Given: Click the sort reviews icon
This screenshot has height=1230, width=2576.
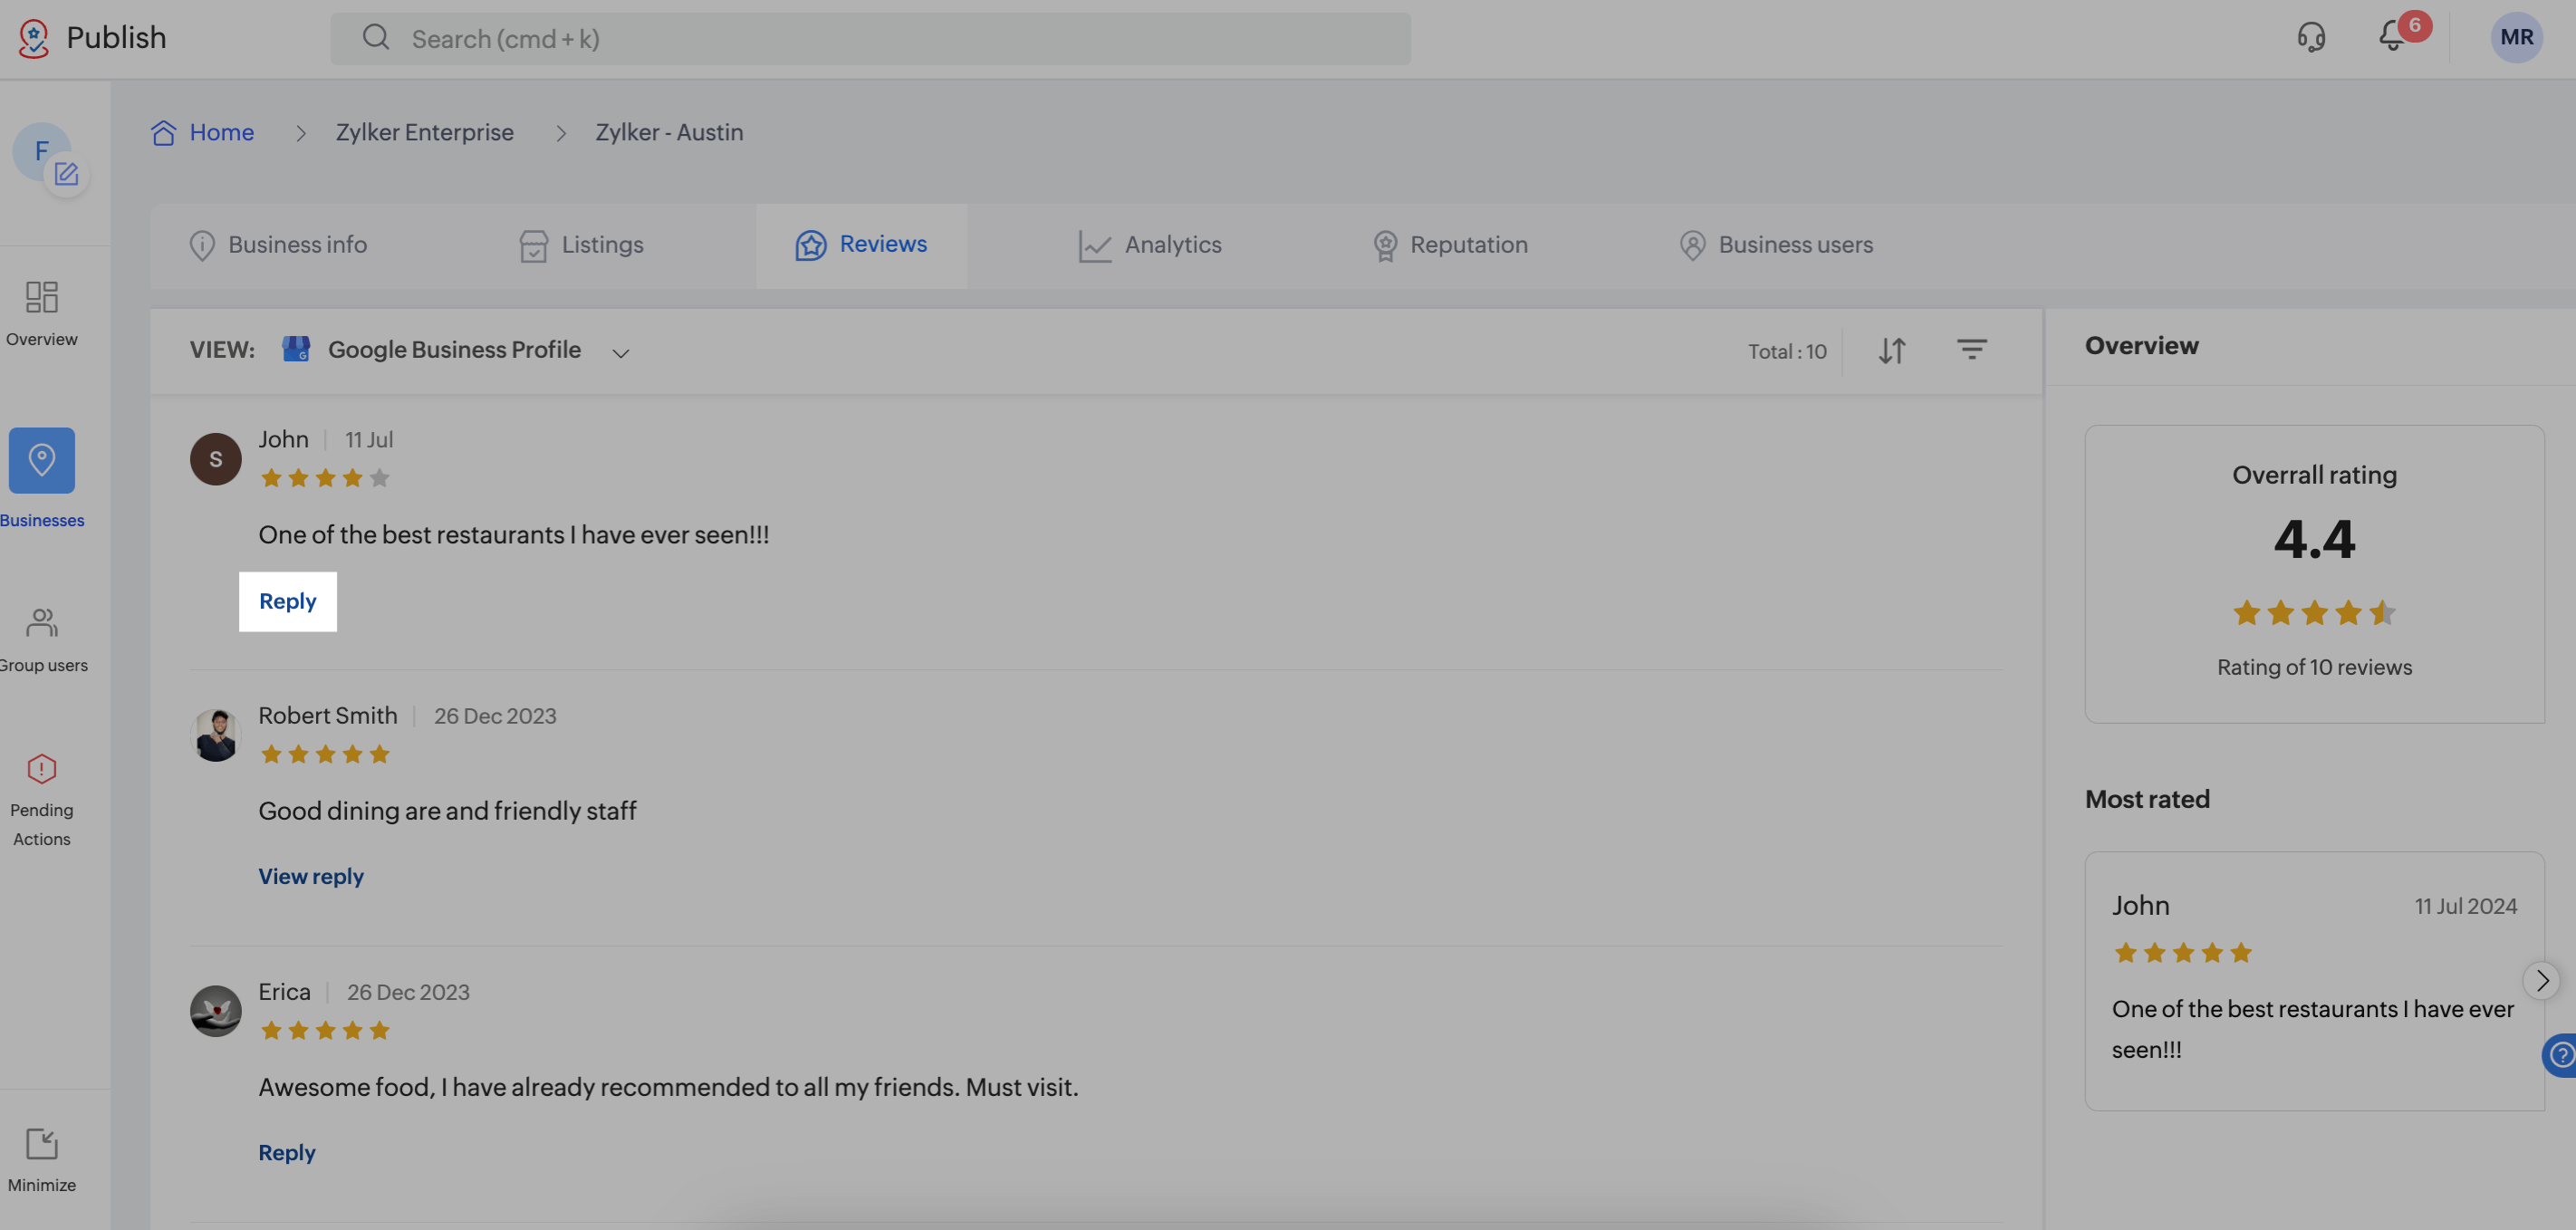Looking at the screenshot, I should (x=1891, y=351).
